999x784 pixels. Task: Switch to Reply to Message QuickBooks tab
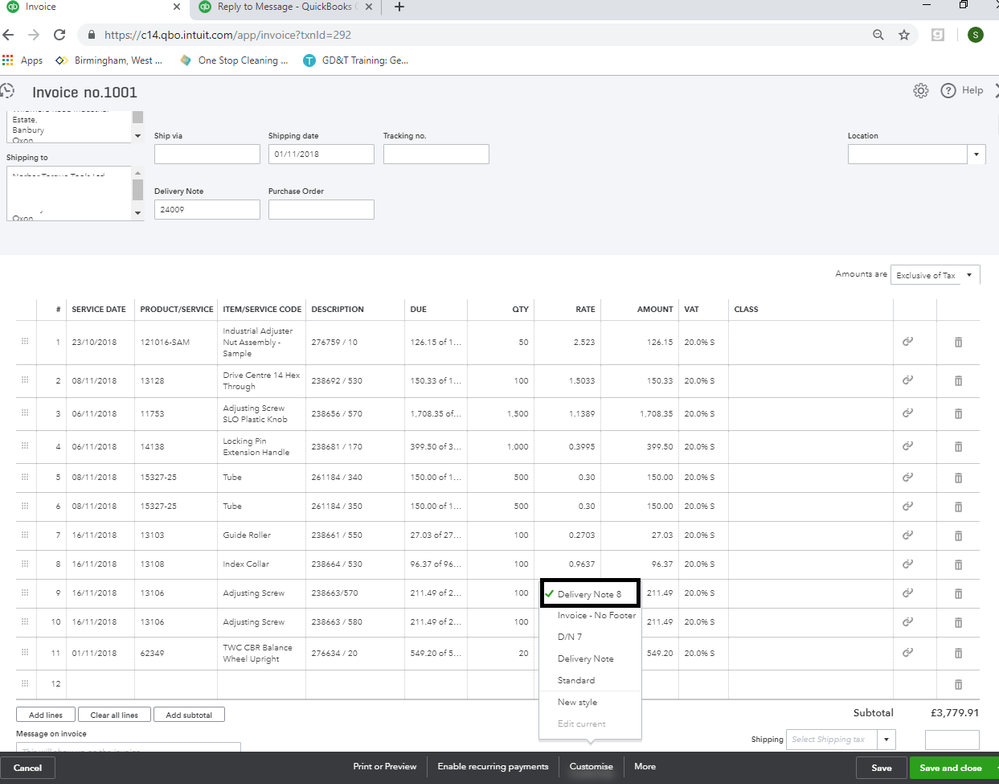coord(285,7)
